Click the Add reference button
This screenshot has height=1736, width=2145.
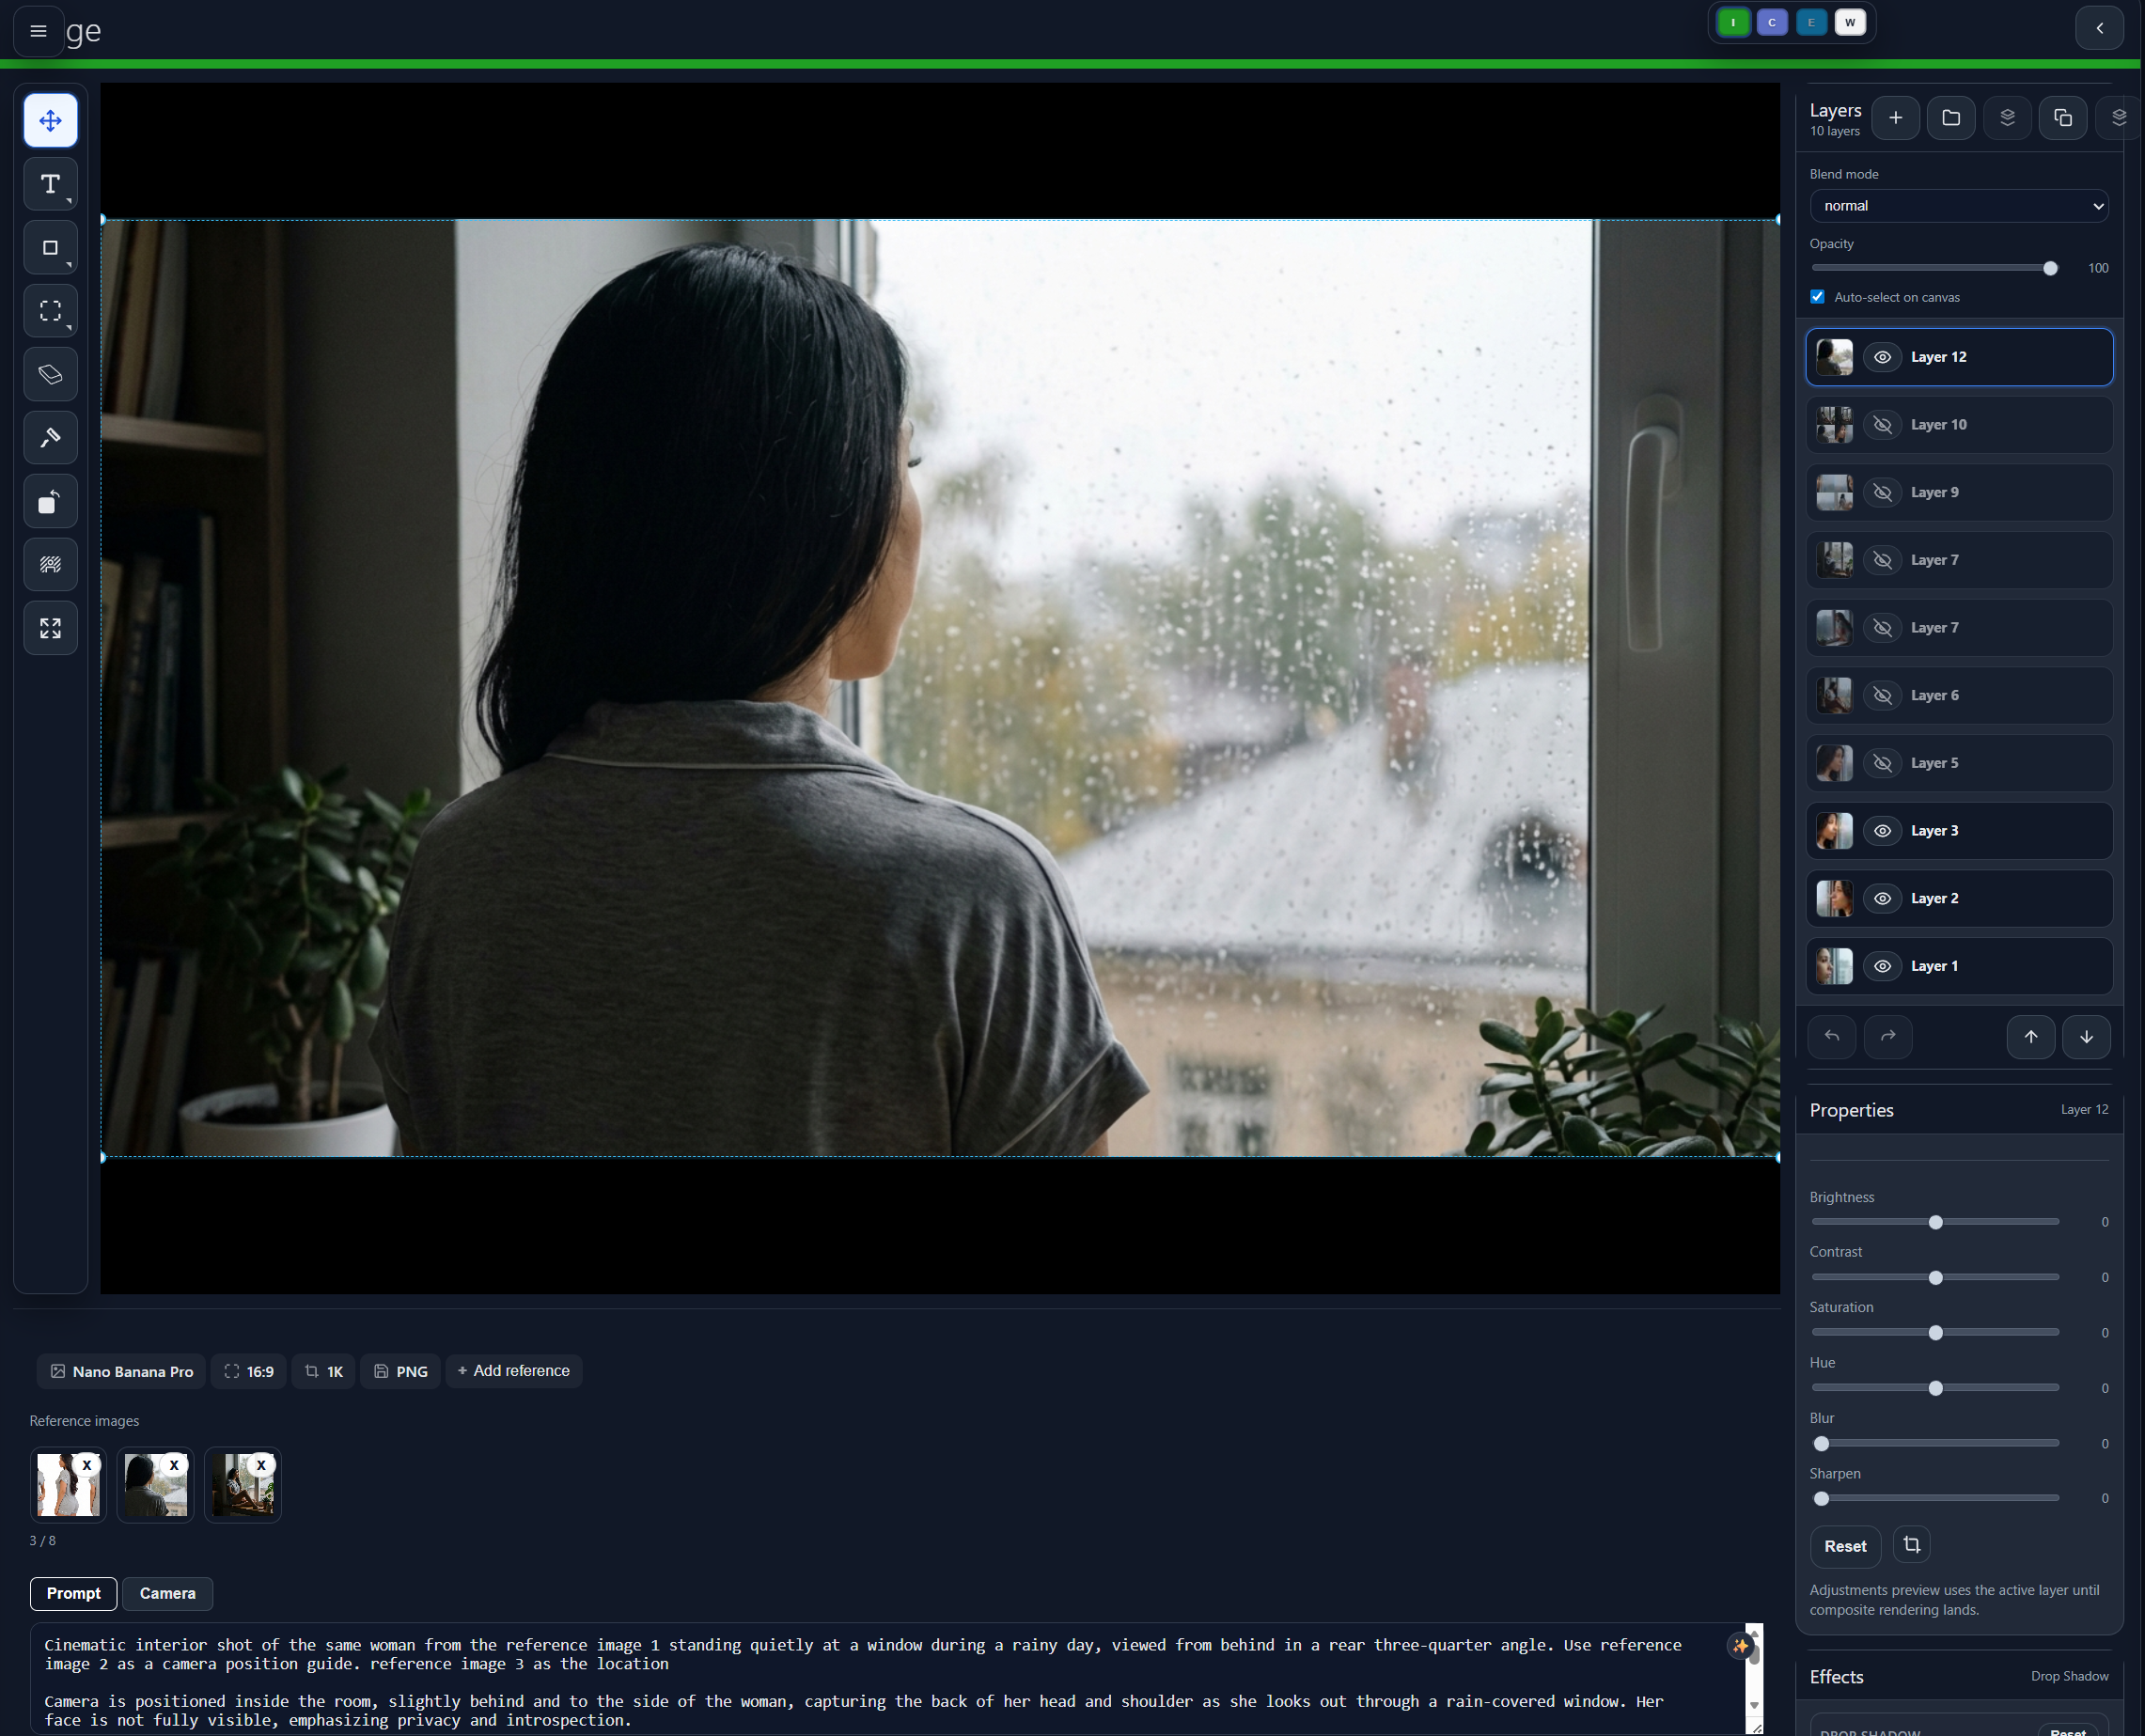point(513,1371)
